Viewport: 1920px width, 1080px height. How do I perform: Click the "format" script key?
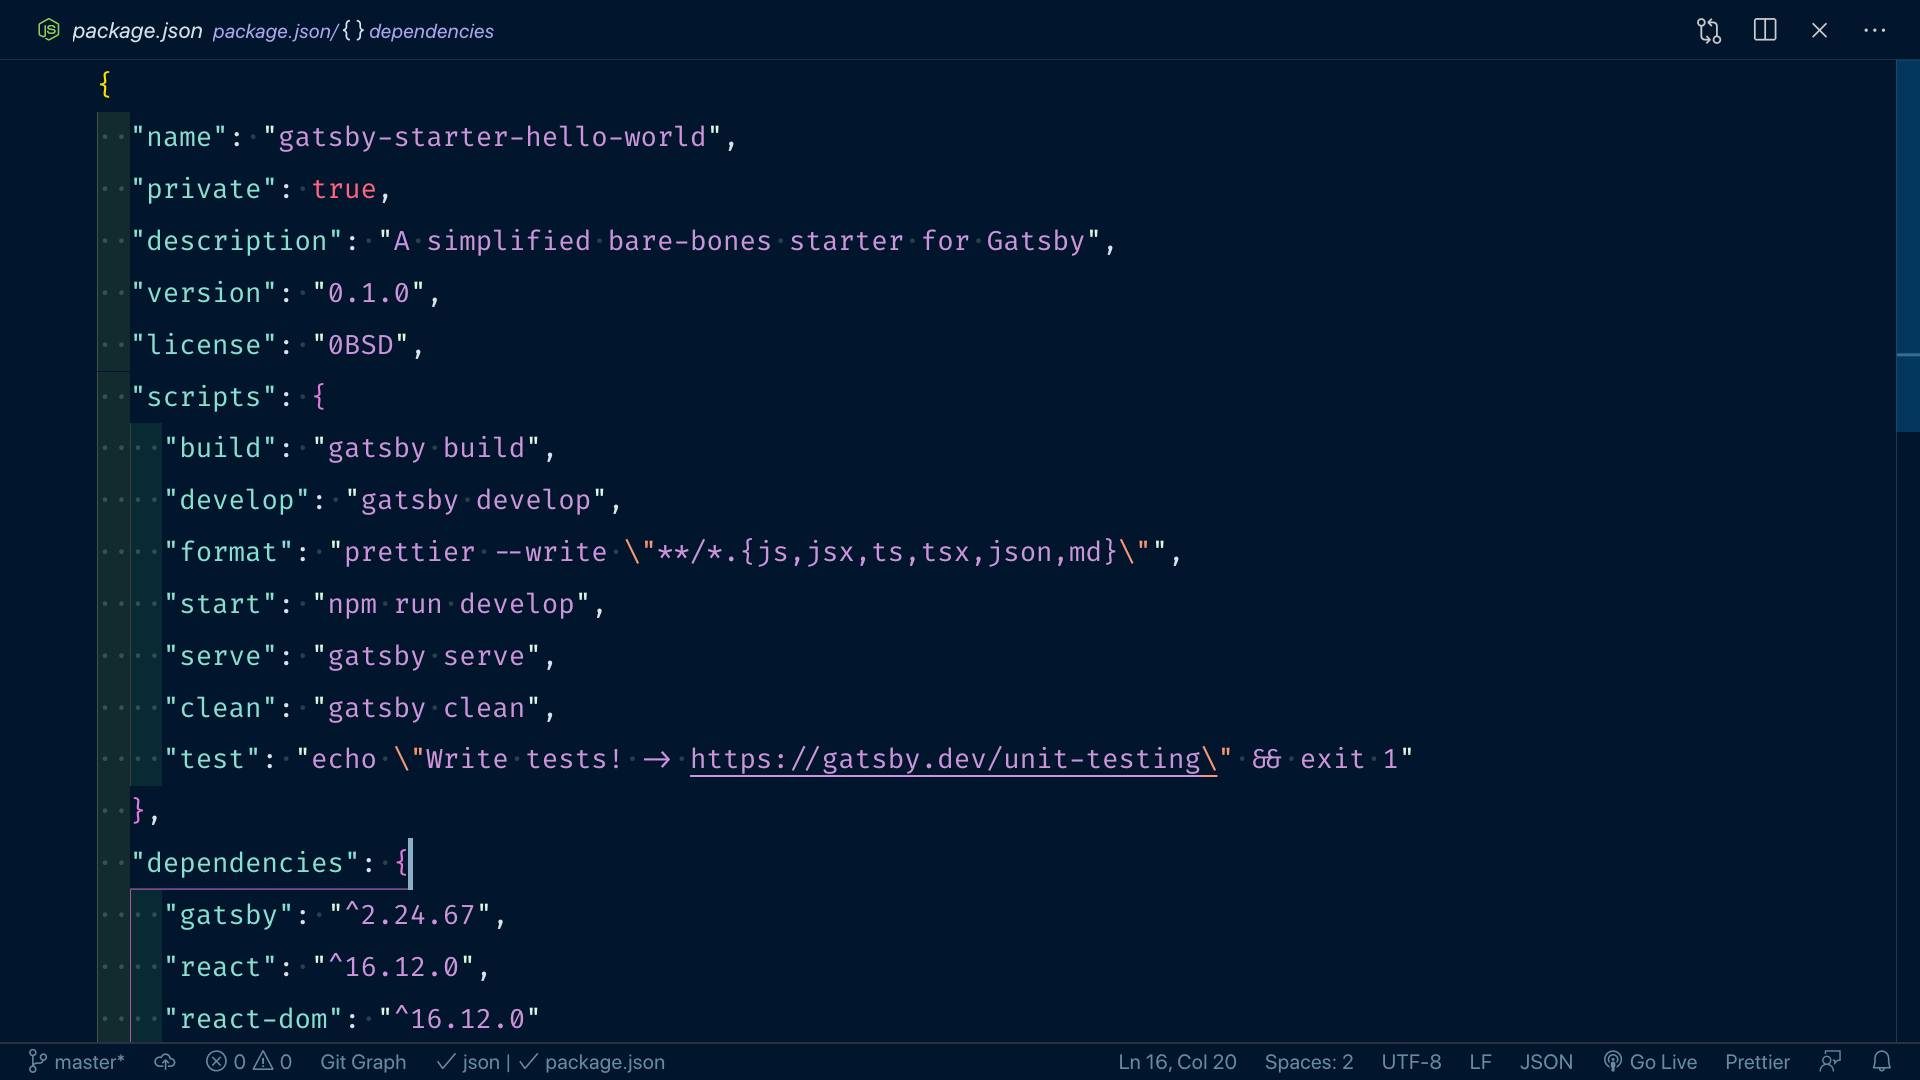(229, 552)
